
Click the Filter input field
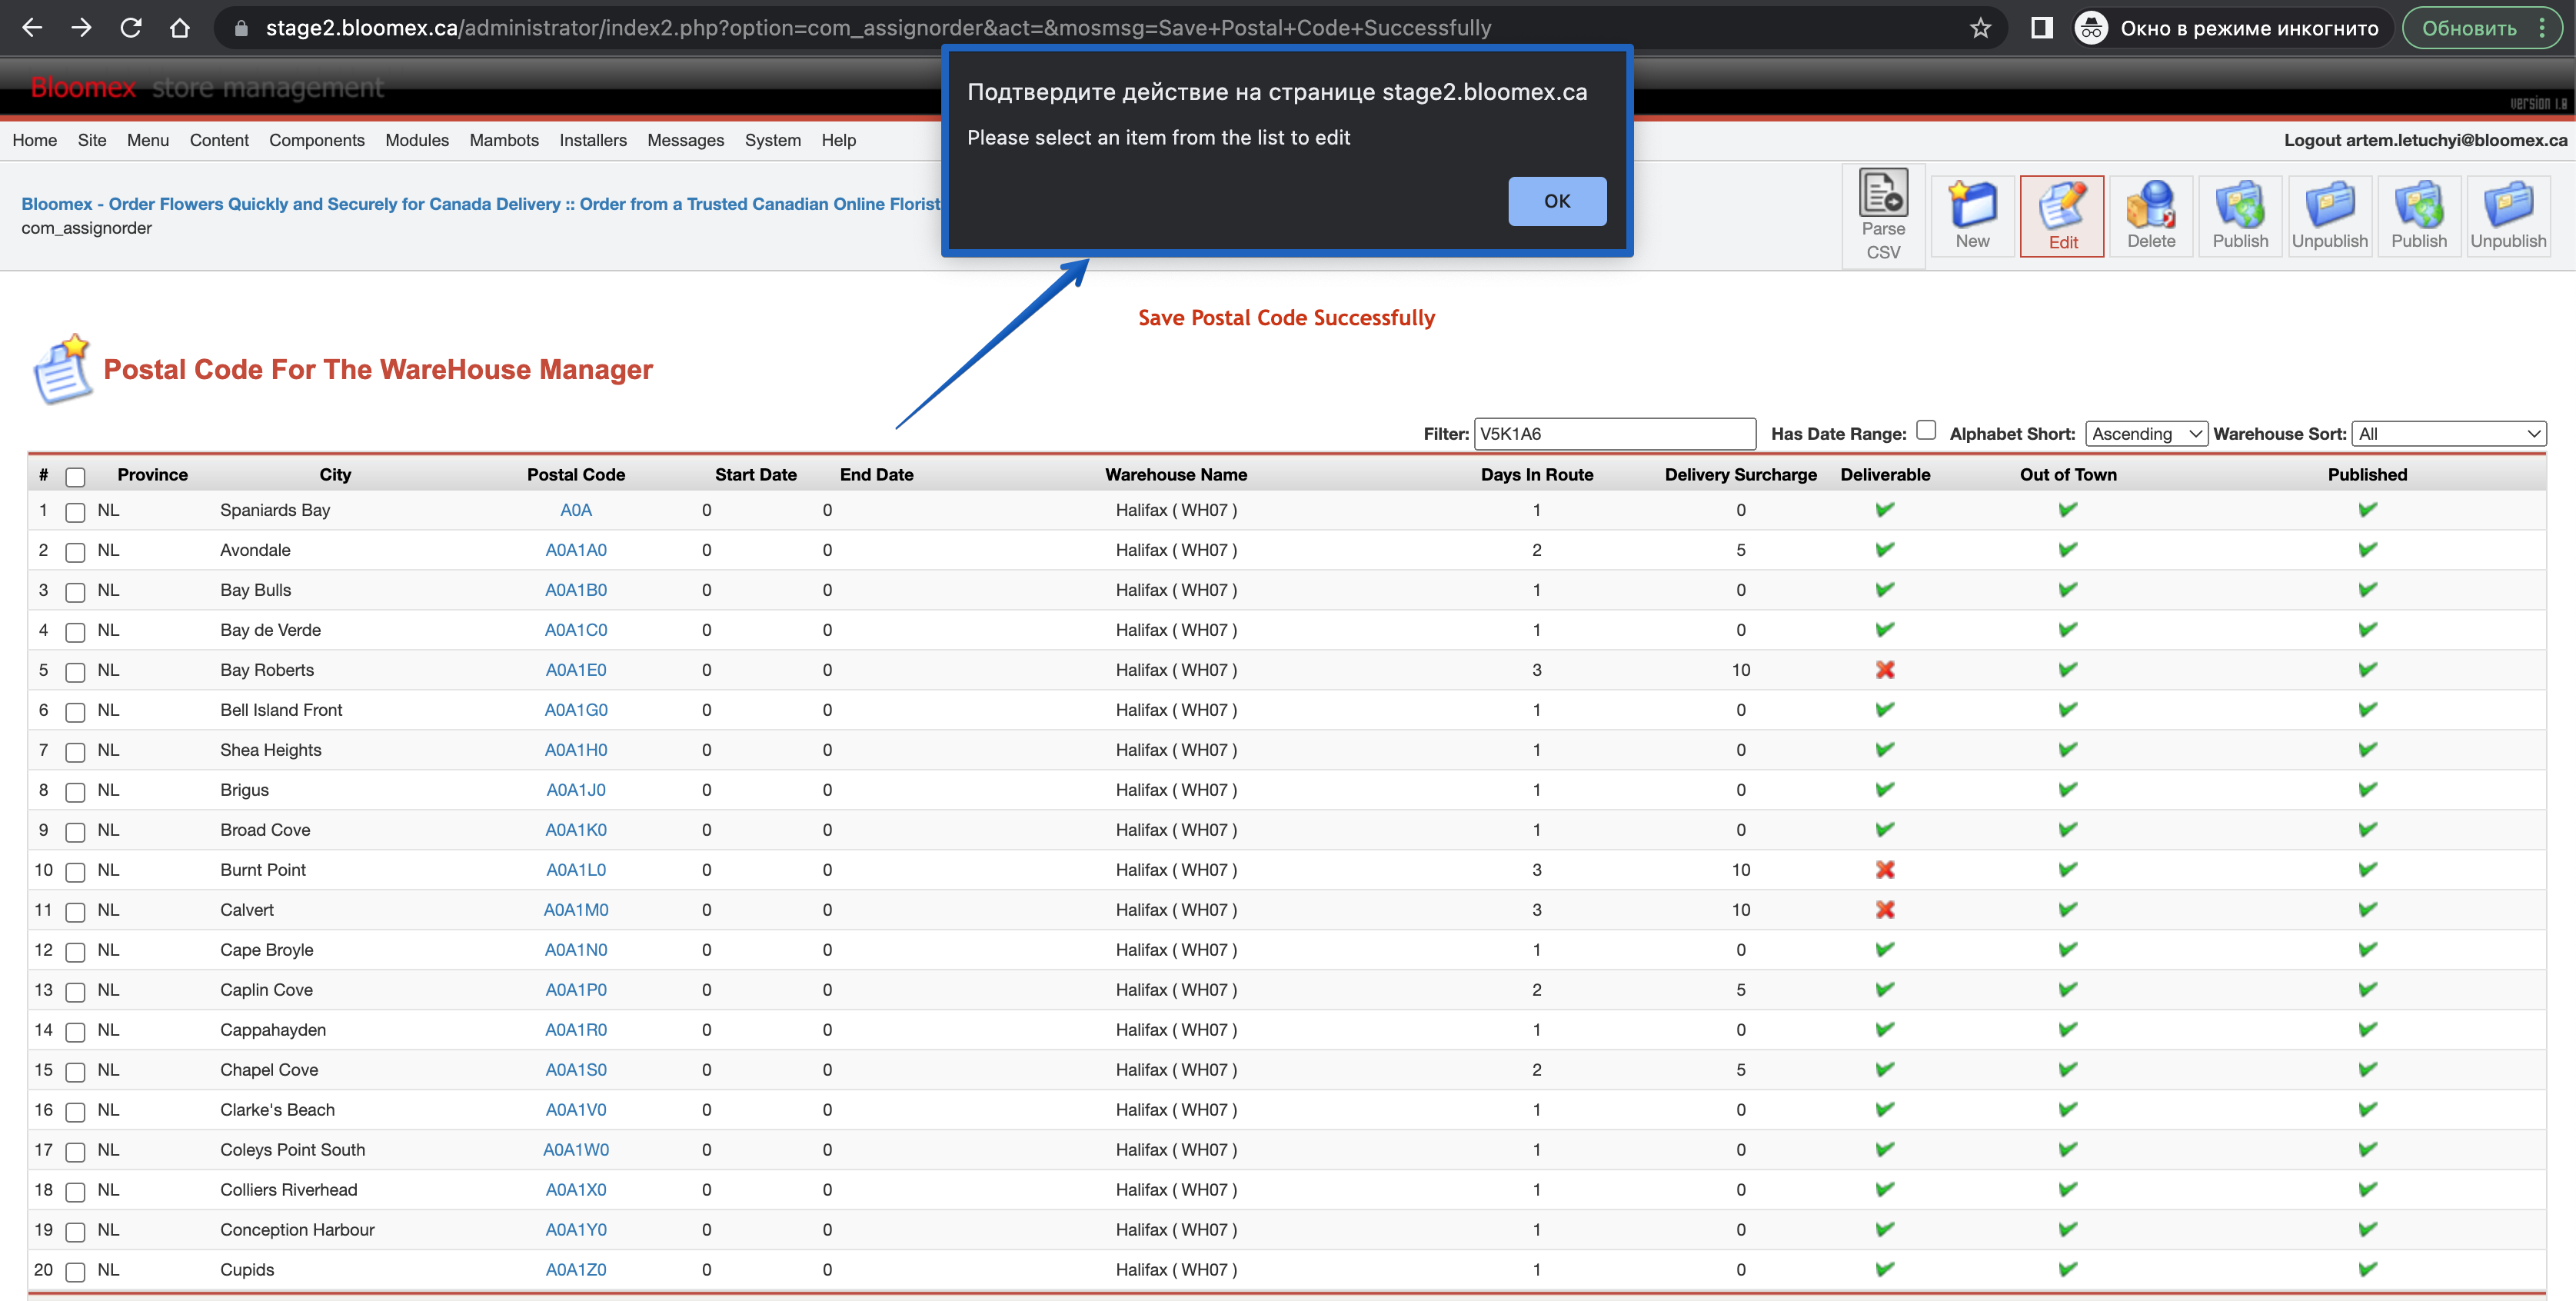pos(1614,434)
